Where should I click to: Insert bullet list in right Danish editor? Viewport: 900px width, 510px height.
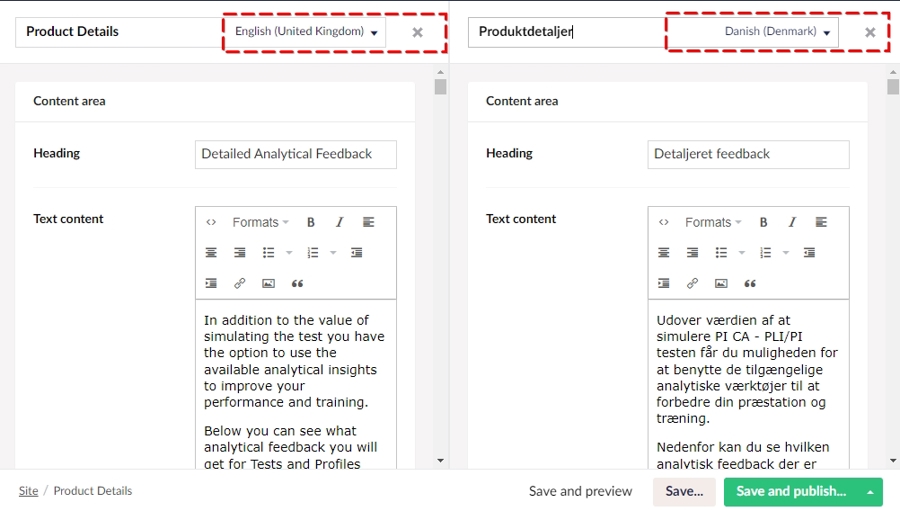pos(721,252)
